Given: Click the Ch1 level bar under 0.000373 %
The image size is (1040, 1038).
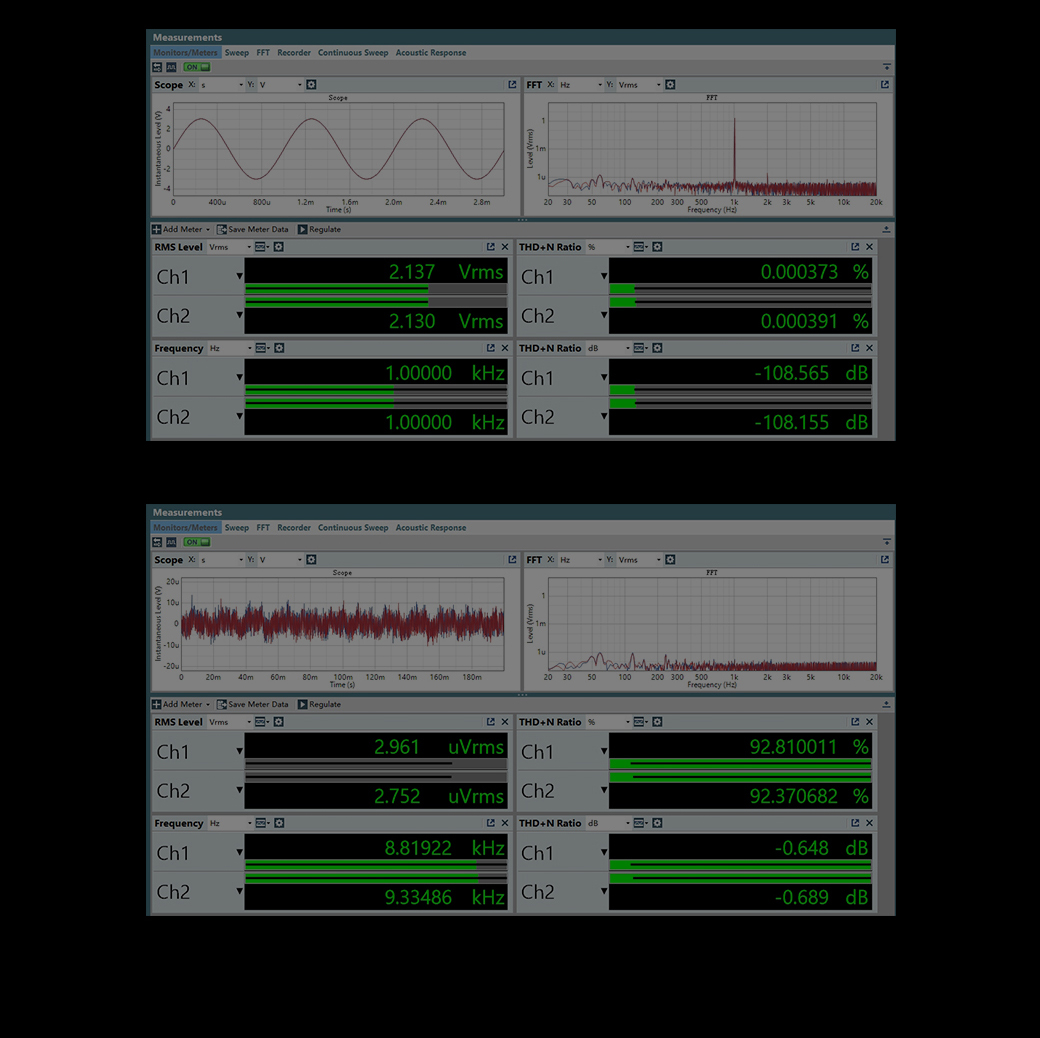Looking at the screenshot, I should 740,289.
